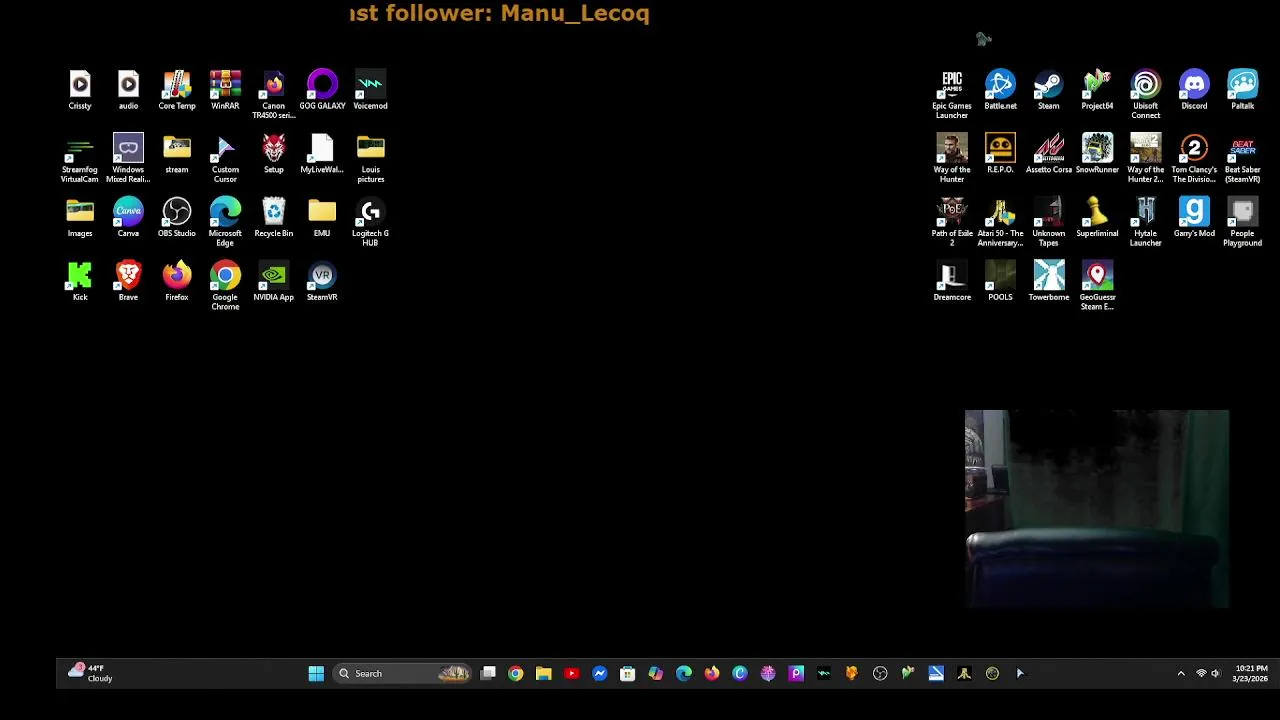Launch Project64 emulator
1280x720 pixels.
[x=1097, y=90]
